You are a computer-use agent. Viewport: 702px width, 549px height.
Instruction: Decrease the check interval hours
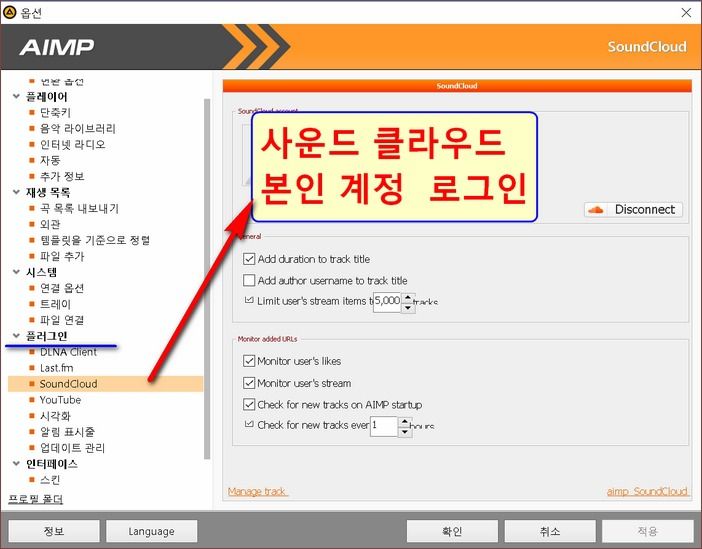tap(405, 432)
